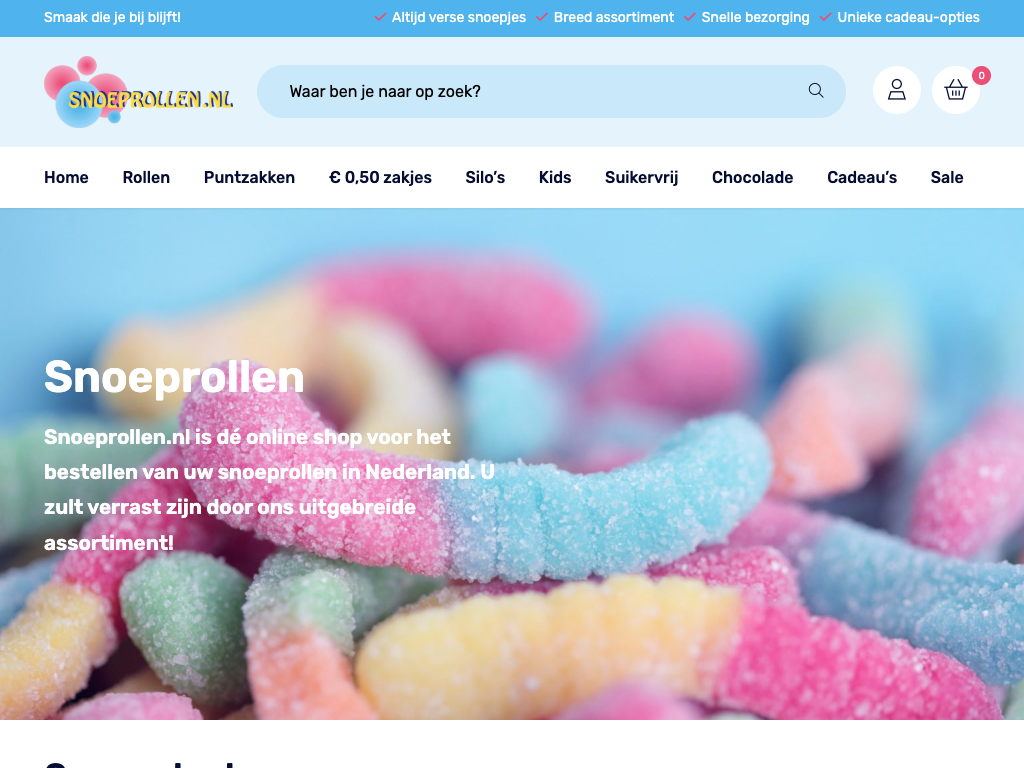Go to the Sale page
Image resolution: width=1024 pixels, height=768 pixels.
pyautogui.click(x=947, y=178)
